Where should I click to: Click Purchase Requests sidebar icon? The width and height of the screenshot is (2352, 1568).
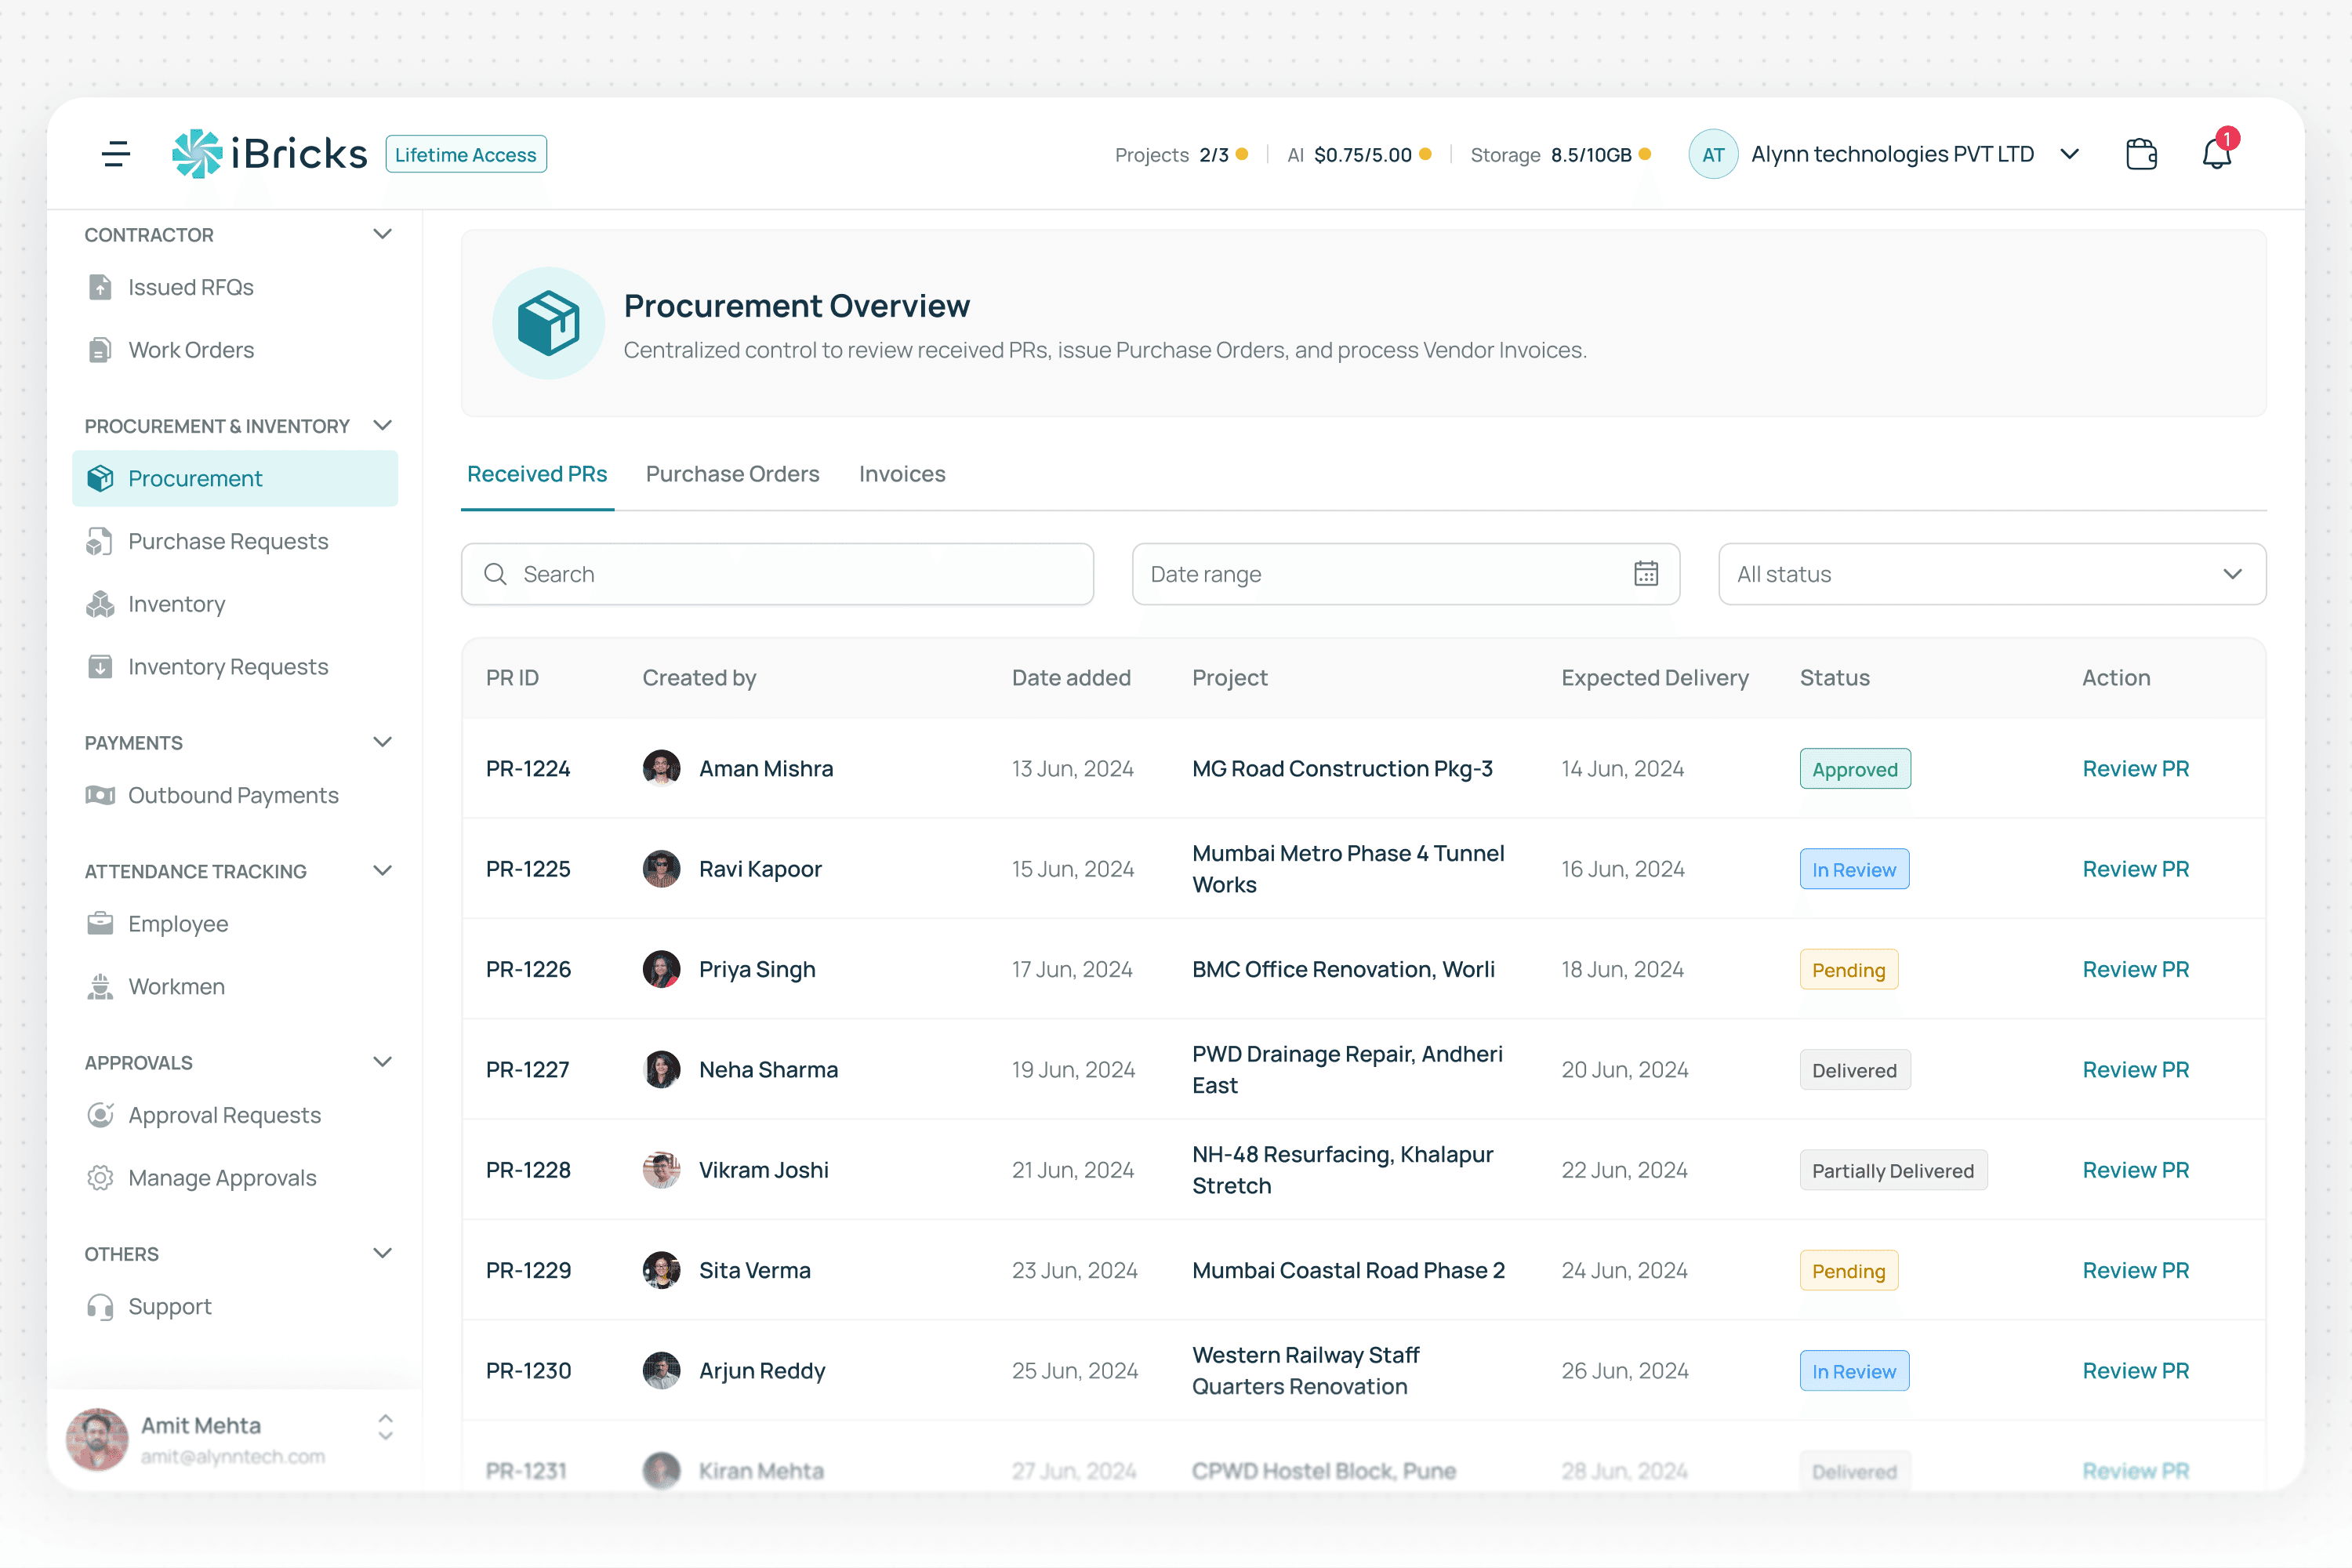100,541
